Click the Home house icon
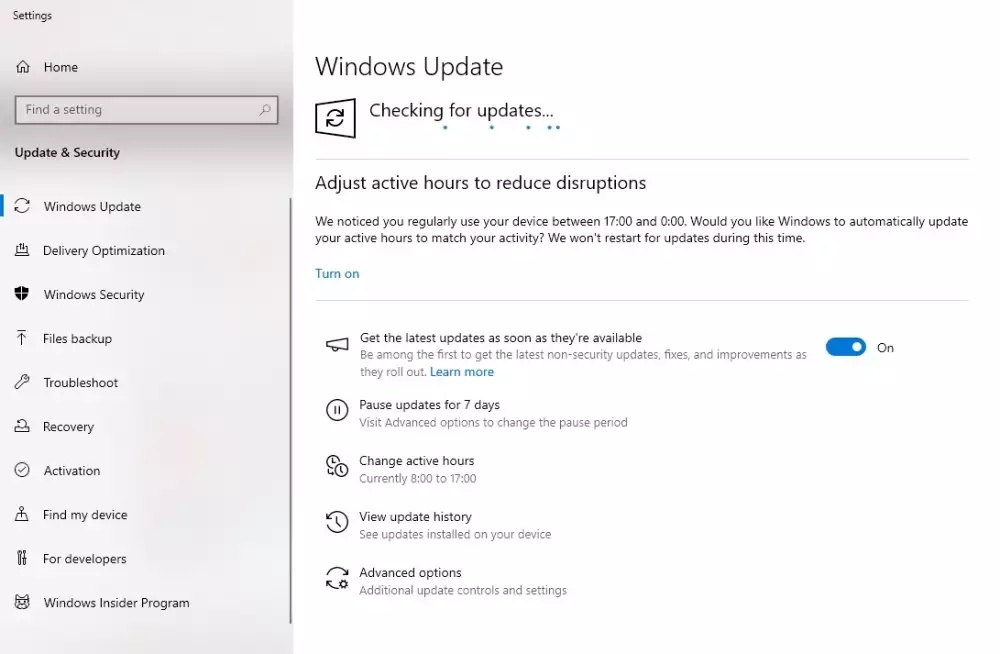 point(23,67)
